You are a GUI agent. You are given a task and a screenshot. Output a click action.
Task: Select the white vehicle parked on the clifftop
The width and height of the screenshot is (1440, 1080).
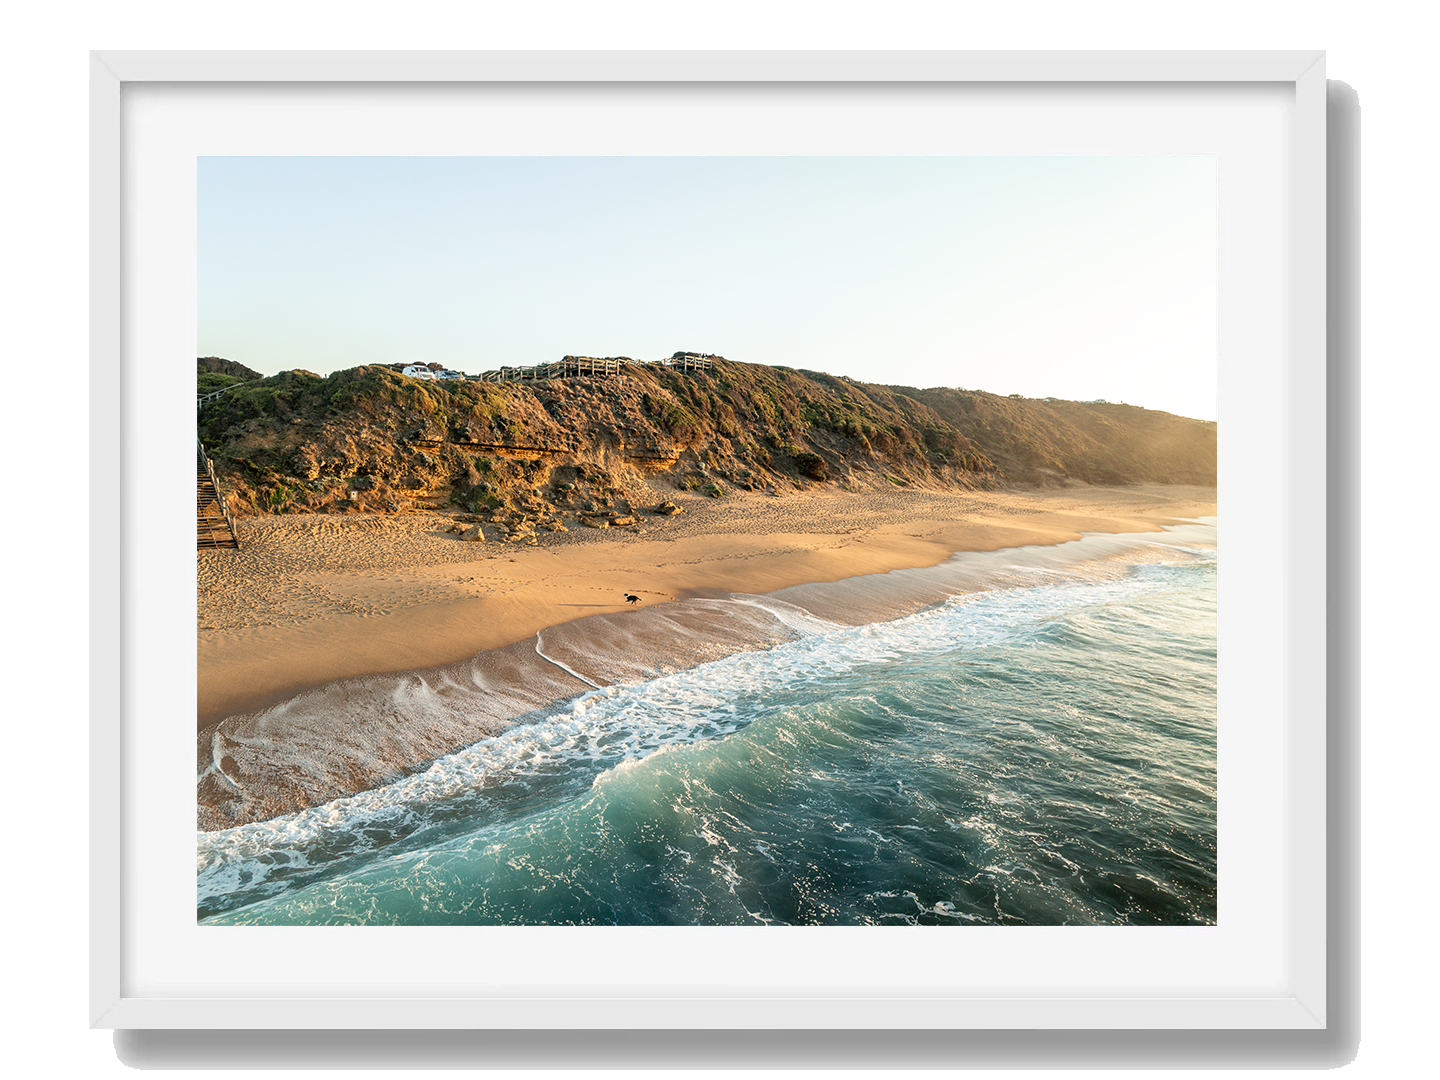click(419, 372)
